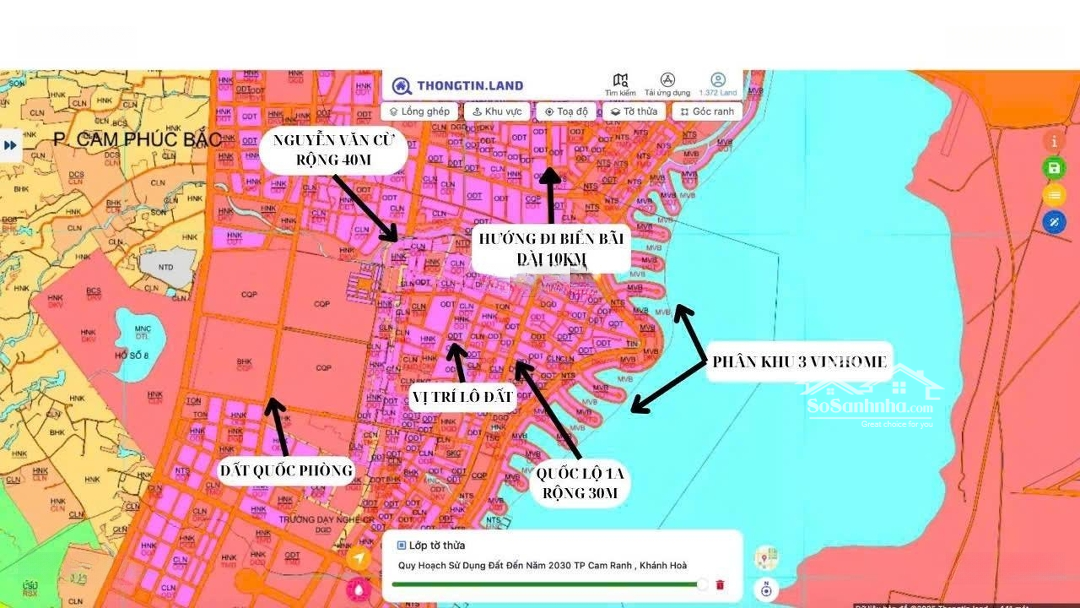Switch basemap using the map thumbnail

[x=766, y=558]
